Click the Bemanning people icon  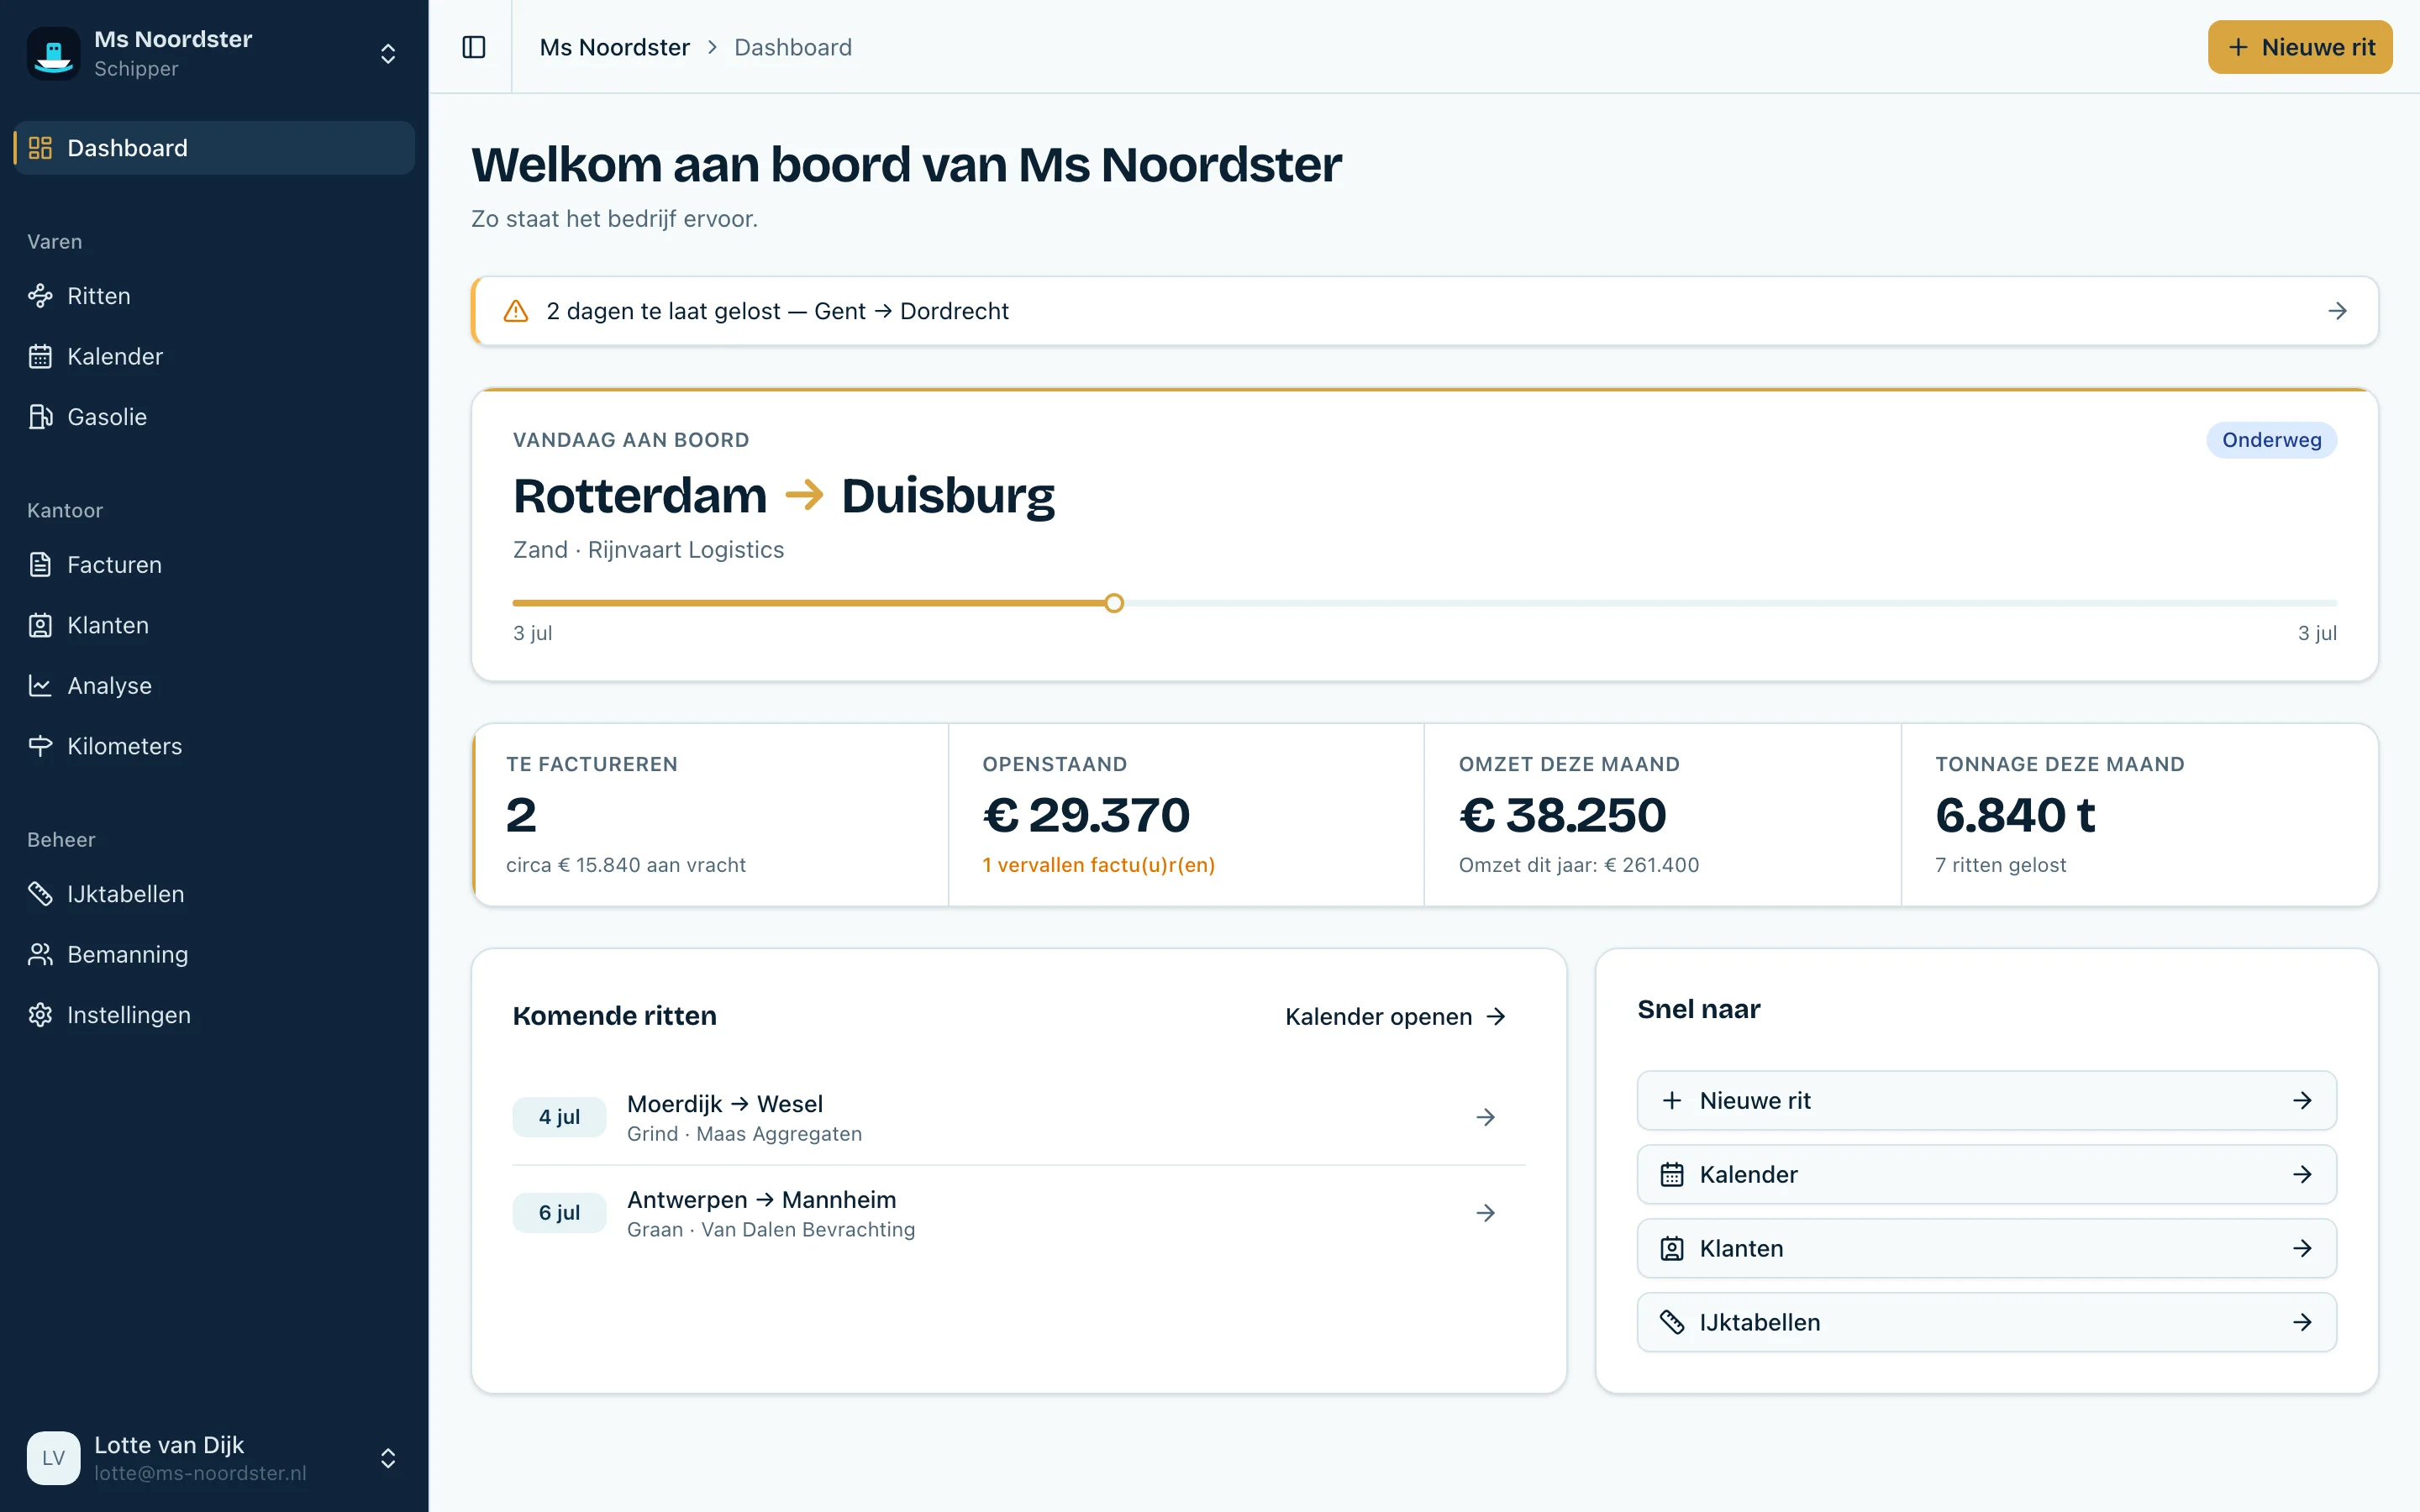pos(40,954)
